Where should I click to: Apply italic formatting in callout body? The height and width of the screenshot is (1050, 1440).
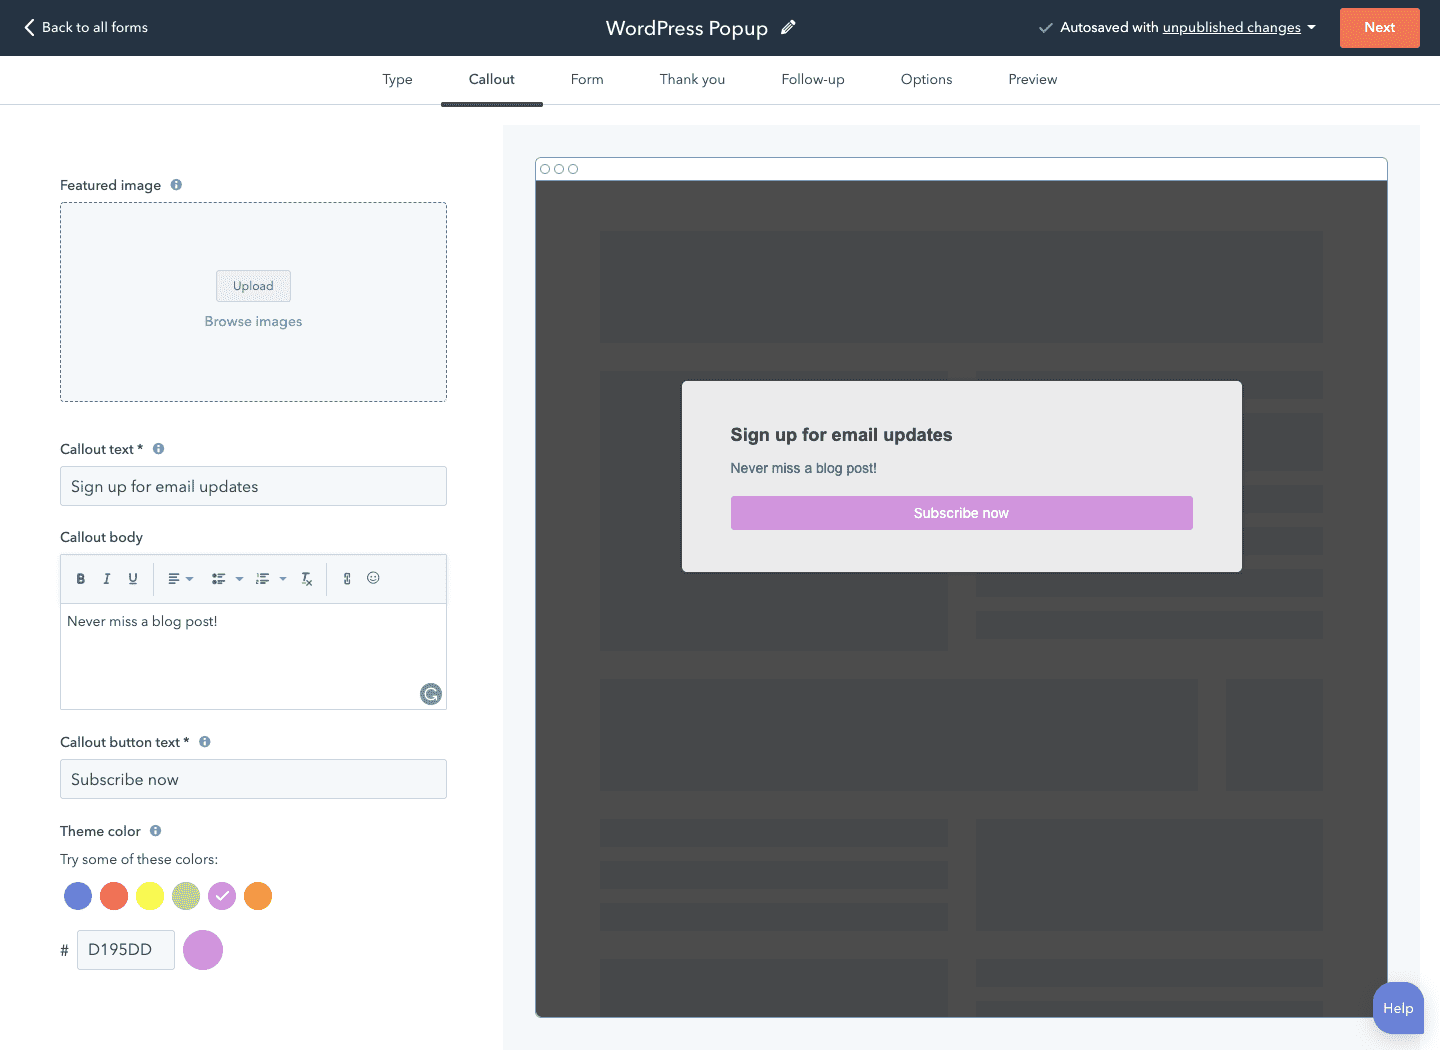coord(107,579)
